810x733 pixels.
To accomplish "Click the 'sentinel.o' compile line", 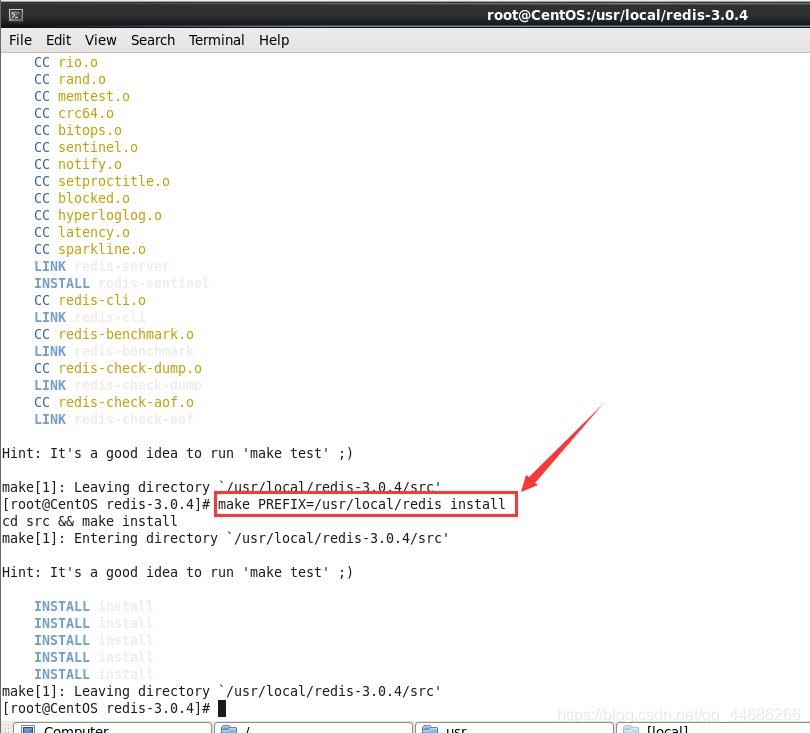I will coord(86,148).
